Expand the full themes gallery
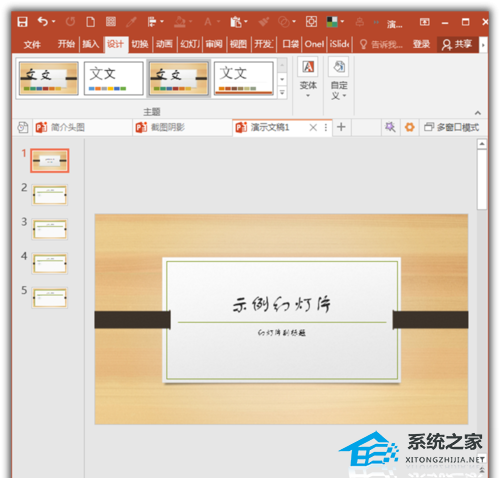 (x=282, y=92)
